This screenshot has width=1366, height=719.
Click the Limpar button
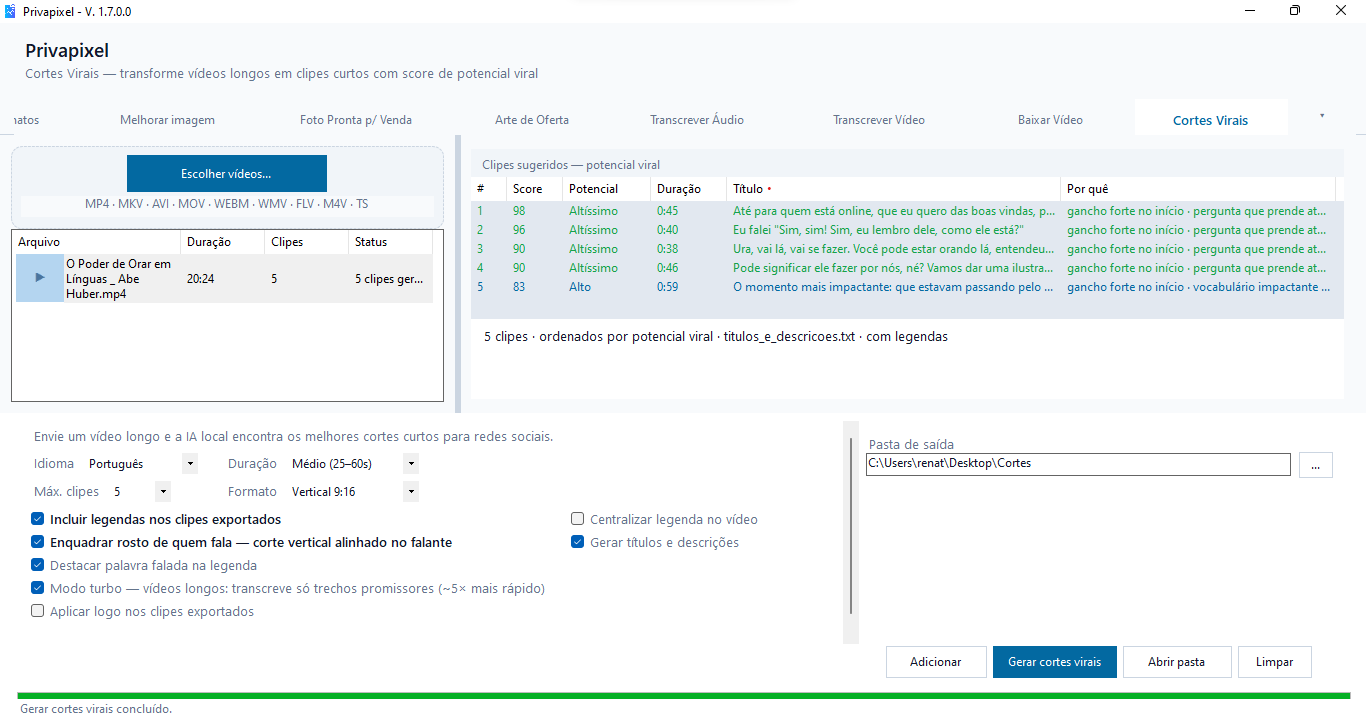tap(1275, 662)
